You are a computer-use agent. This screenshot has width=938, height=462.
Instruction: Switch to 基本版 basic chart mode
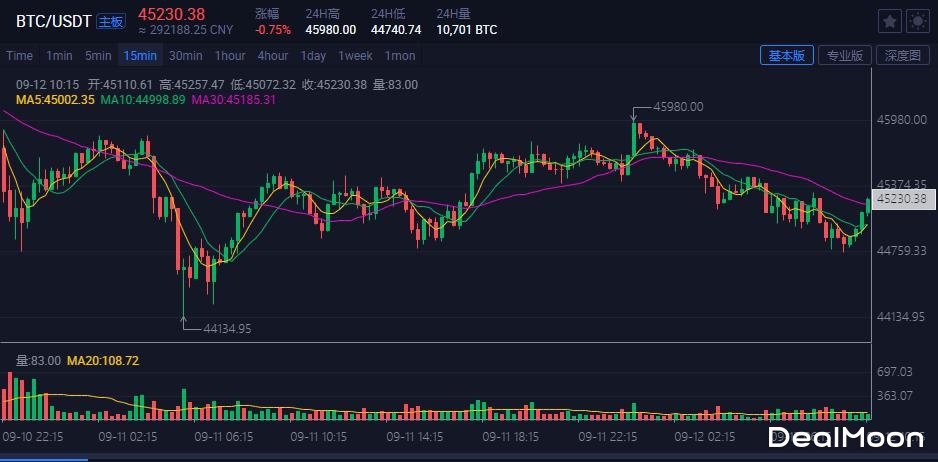(x=786, y=56)
